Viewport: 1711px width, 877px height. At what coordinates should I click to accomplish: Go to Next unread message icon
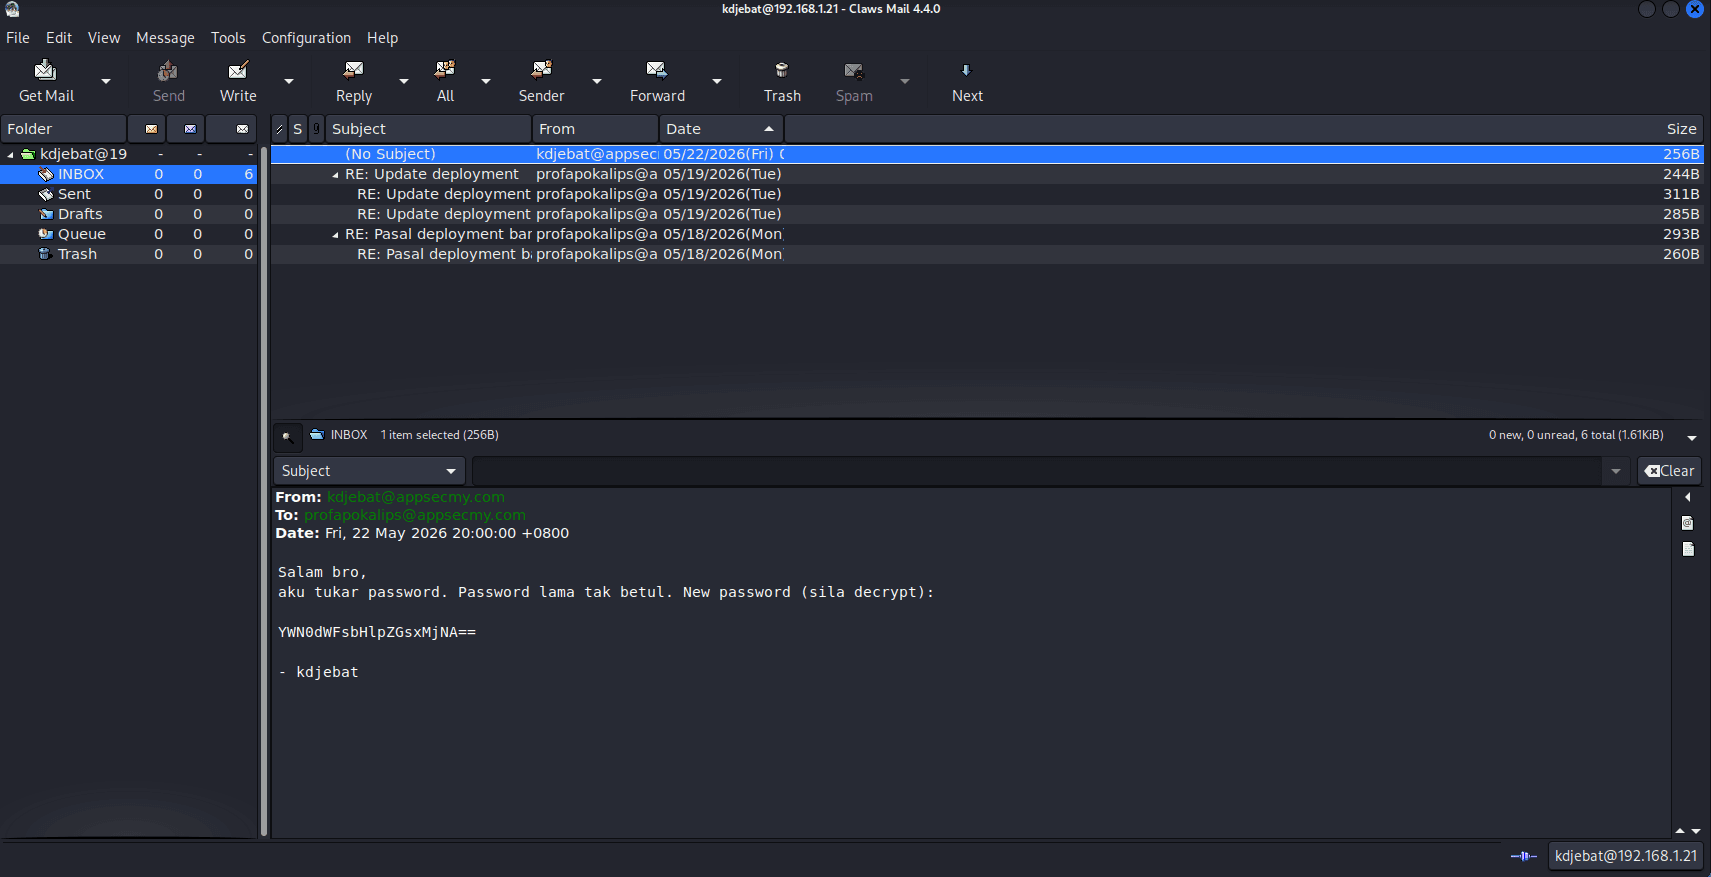click(966, 70)
